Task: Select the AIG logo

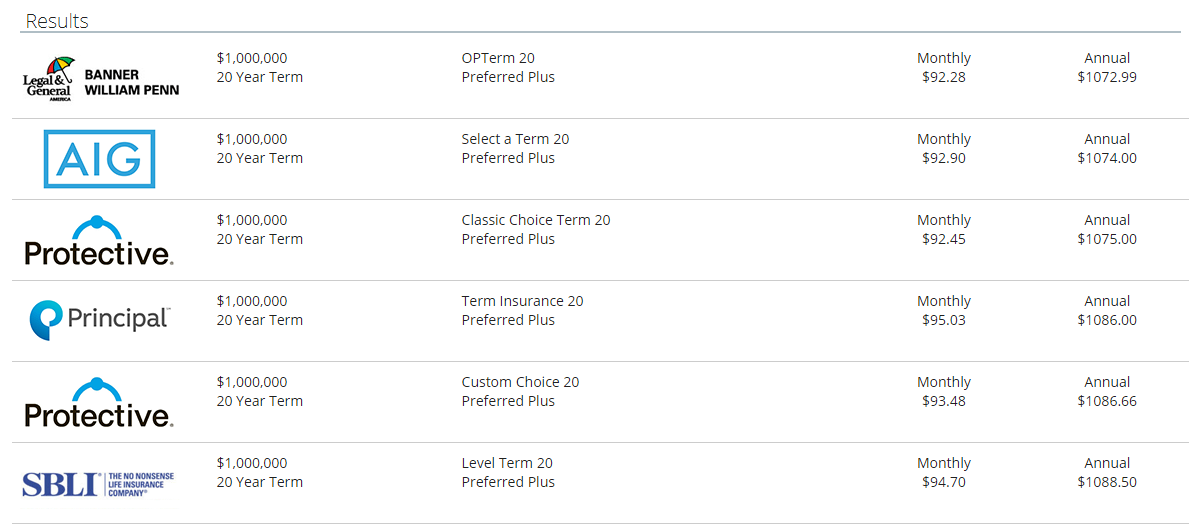Action: pyautogui.click(x=99, y=159)
